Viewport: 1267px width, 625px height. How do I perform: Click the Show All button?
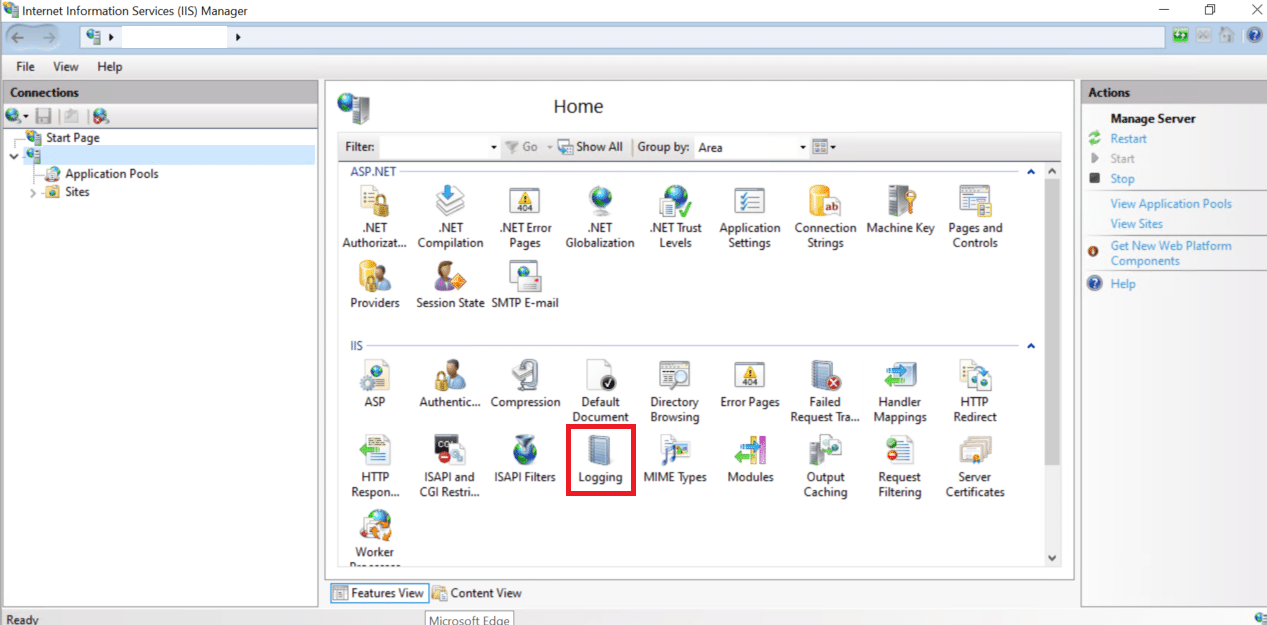click(x=591, y=147)
